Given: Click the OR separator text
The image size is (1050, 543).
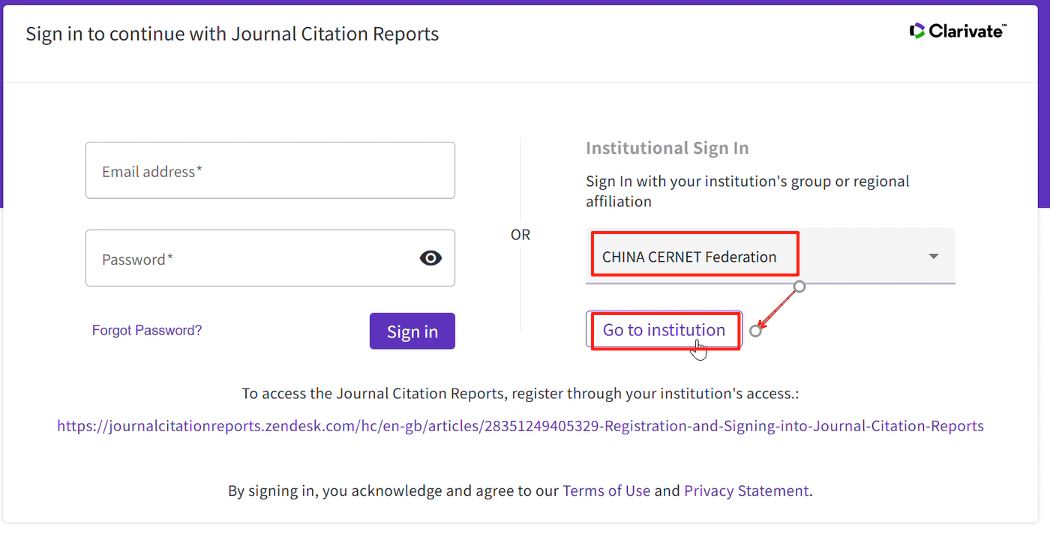Looking at the screenshot, I should [520, 235].
